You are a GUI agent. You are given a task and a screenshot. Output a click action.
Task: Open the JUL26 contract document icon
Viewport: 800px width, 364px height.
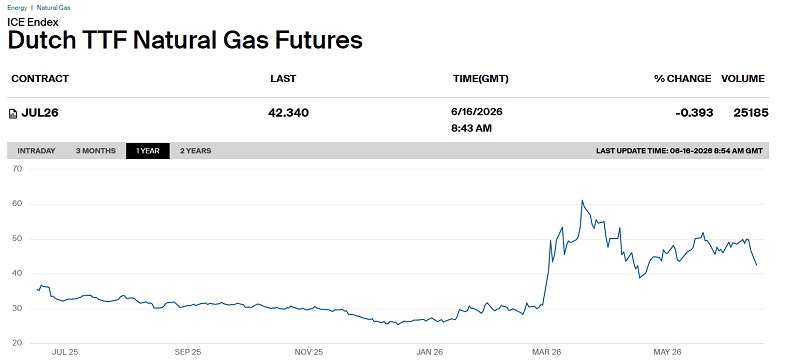[13, 114]
